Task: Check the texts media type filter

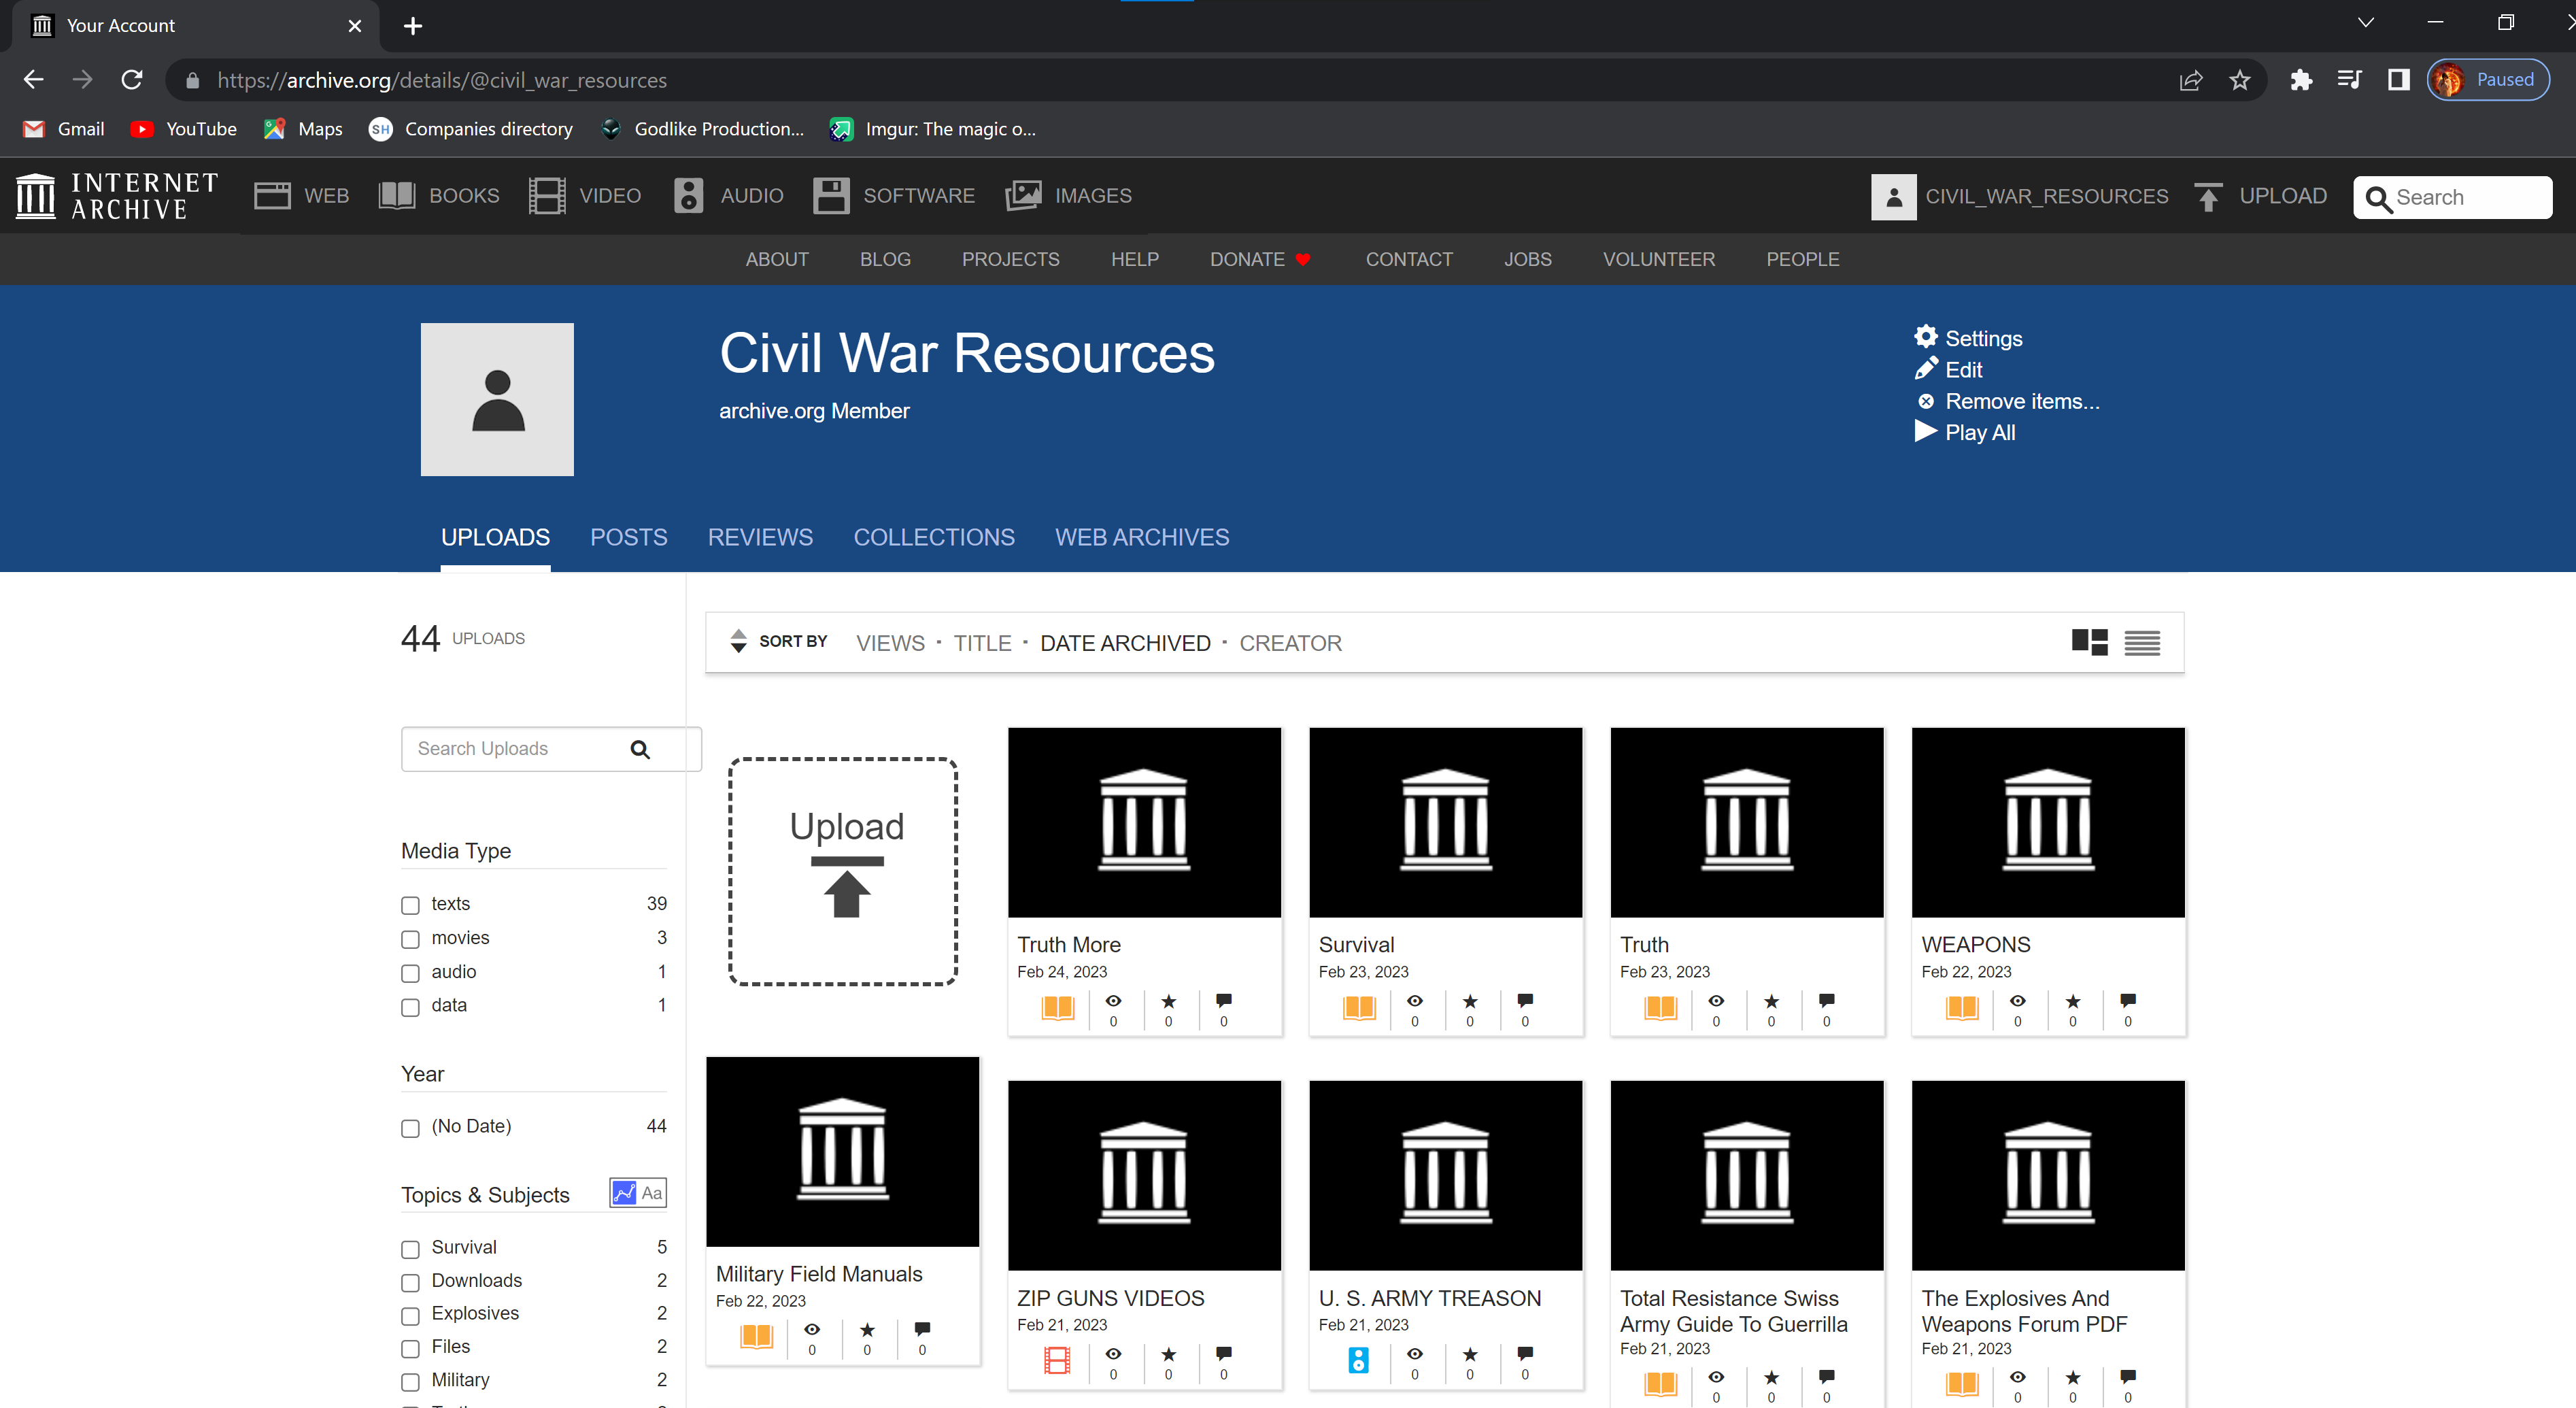Action: coord(410,905)
